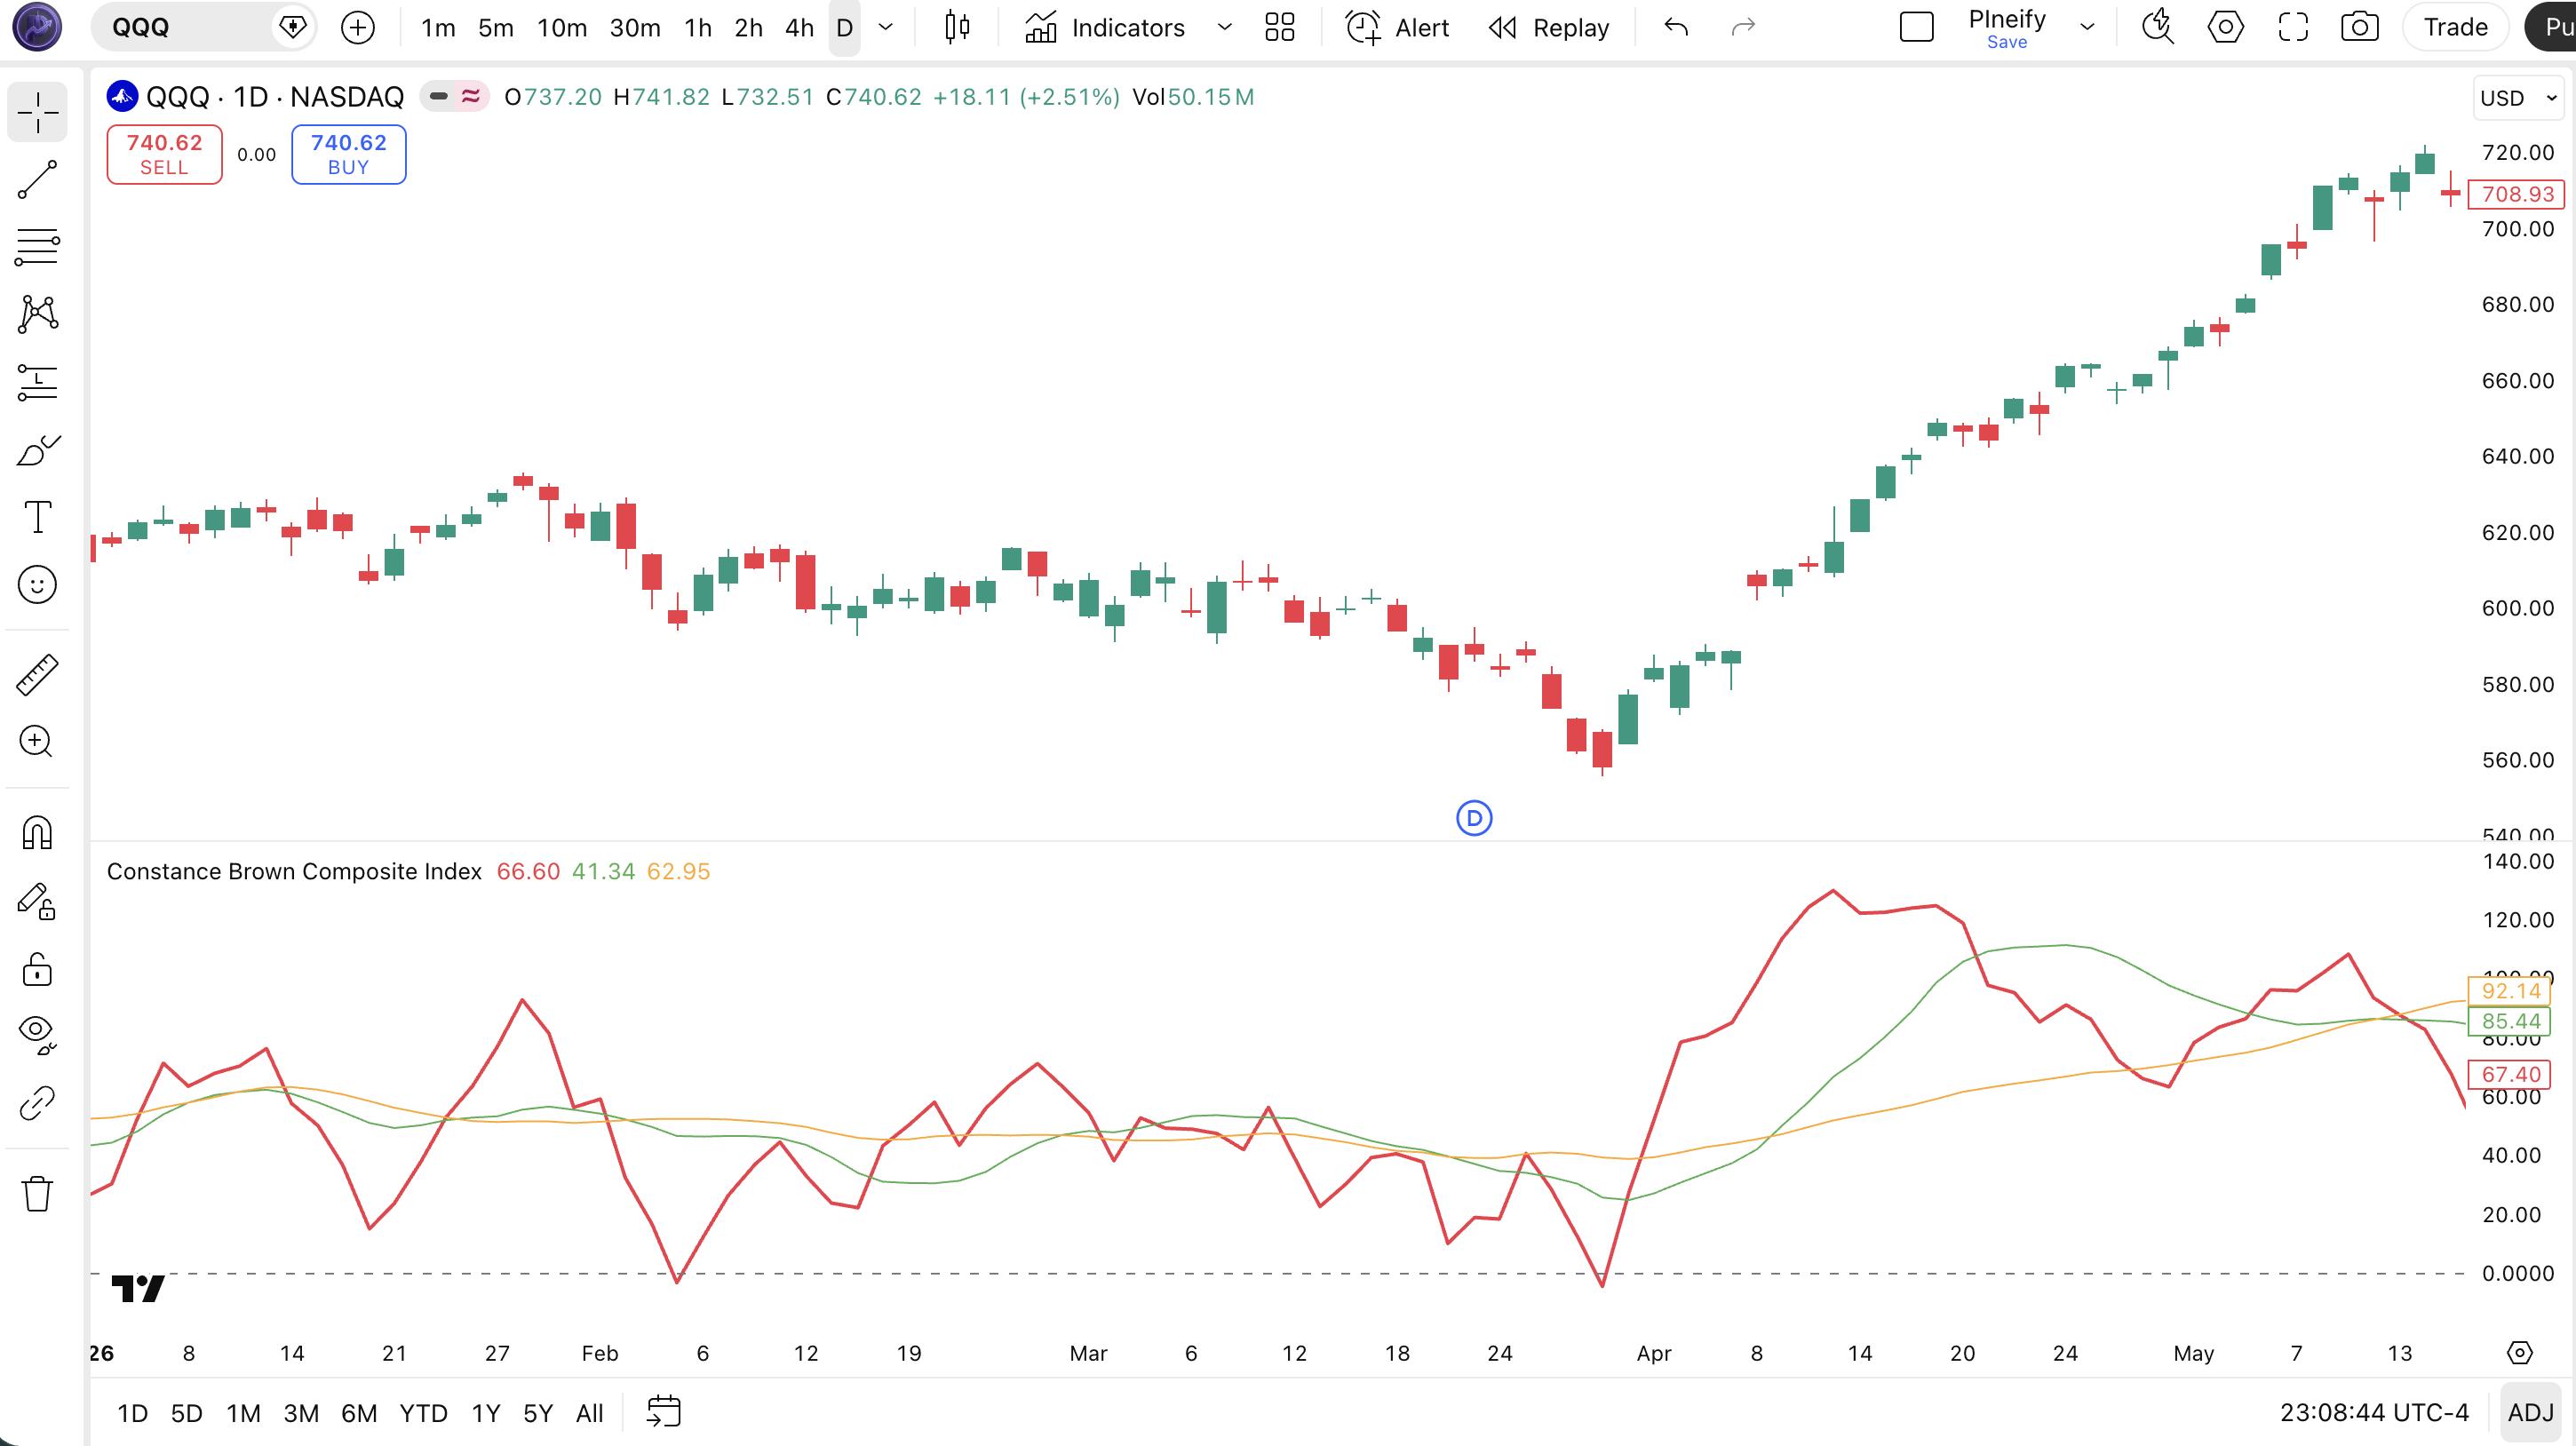Set date range to YTD

(x=423, y=1412)
